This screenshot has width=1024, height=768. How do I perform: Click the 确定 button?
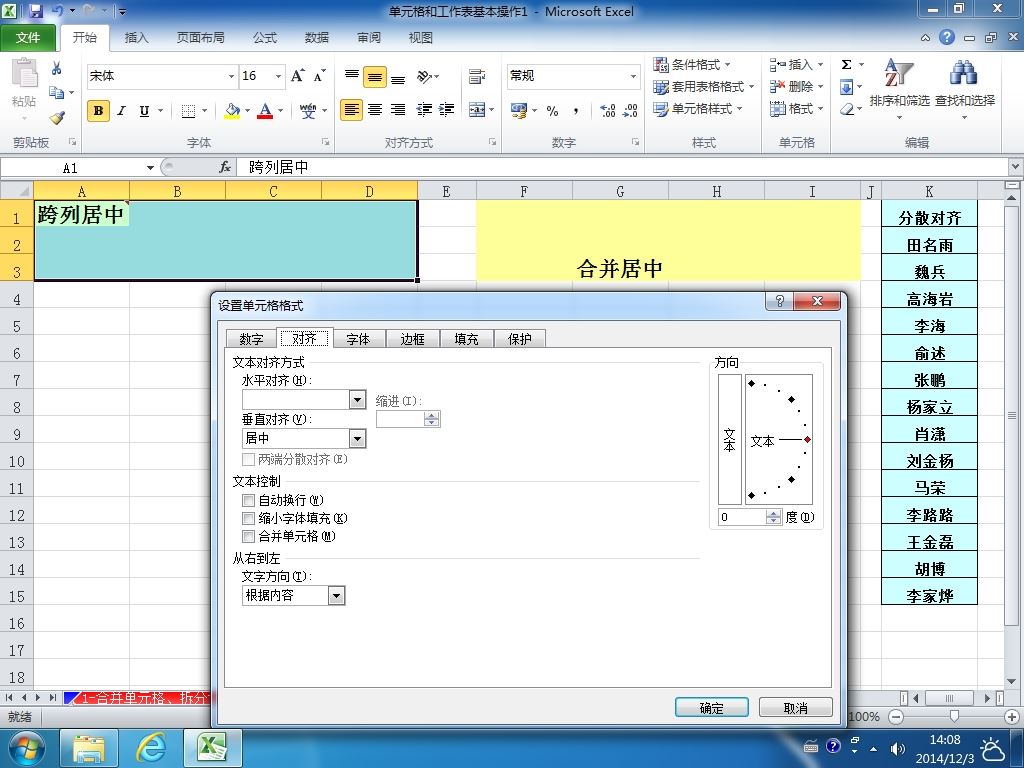coord(712,708)
